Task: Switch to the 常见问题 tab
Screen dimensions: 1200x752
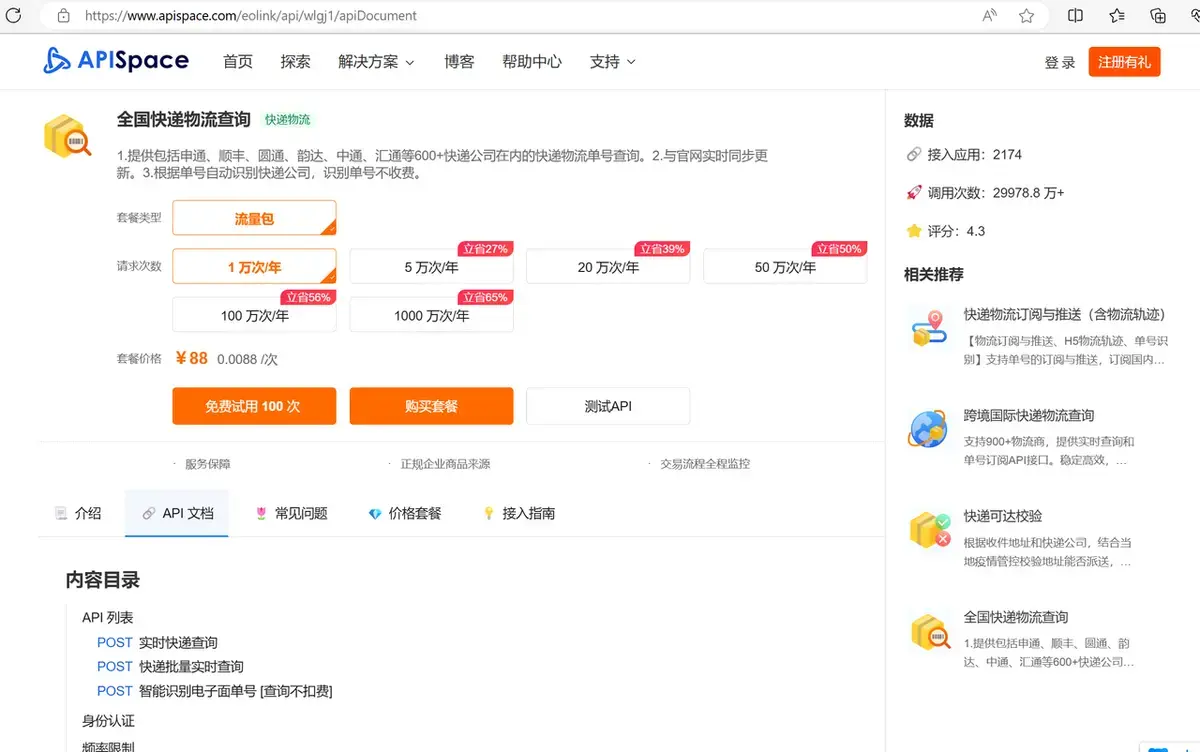Action: (291, 513)
